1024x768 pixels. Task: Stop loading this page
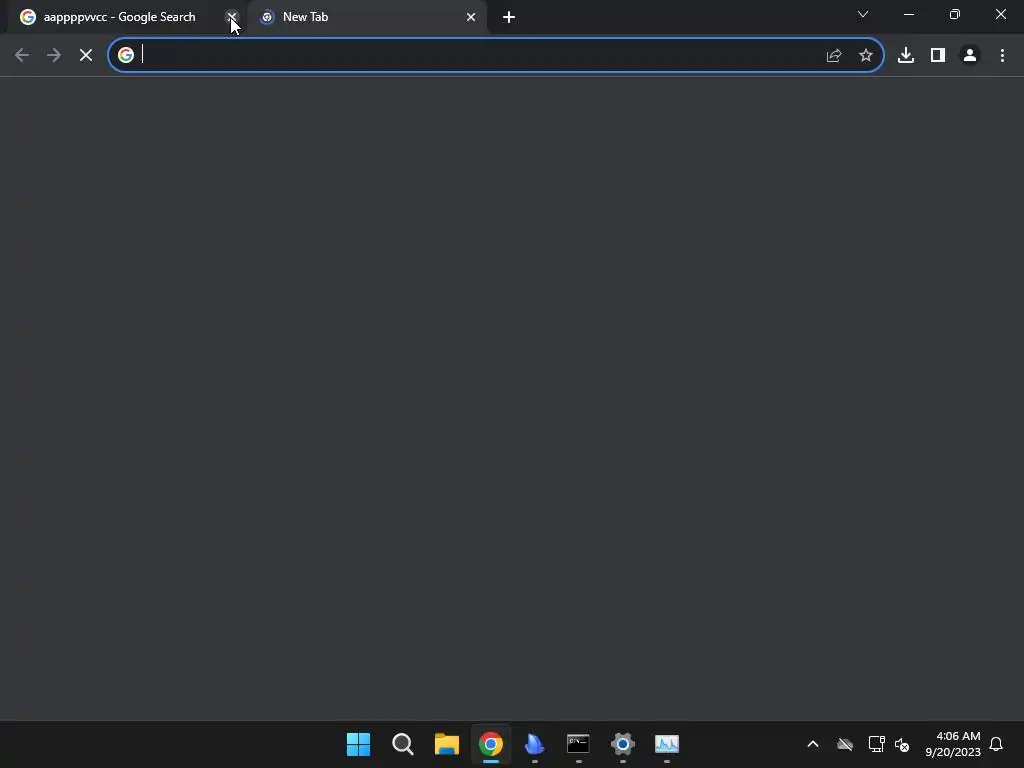point(86,55)
